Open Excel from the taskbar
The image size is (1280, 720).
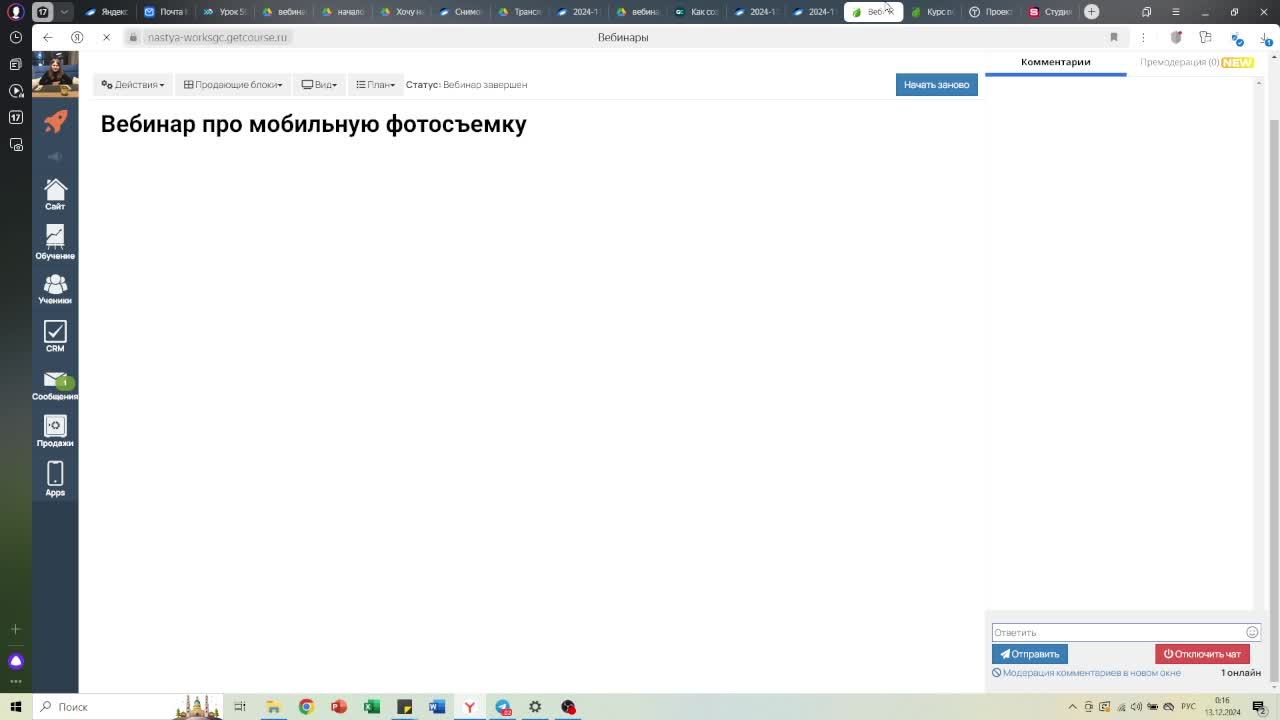point(372,707)
